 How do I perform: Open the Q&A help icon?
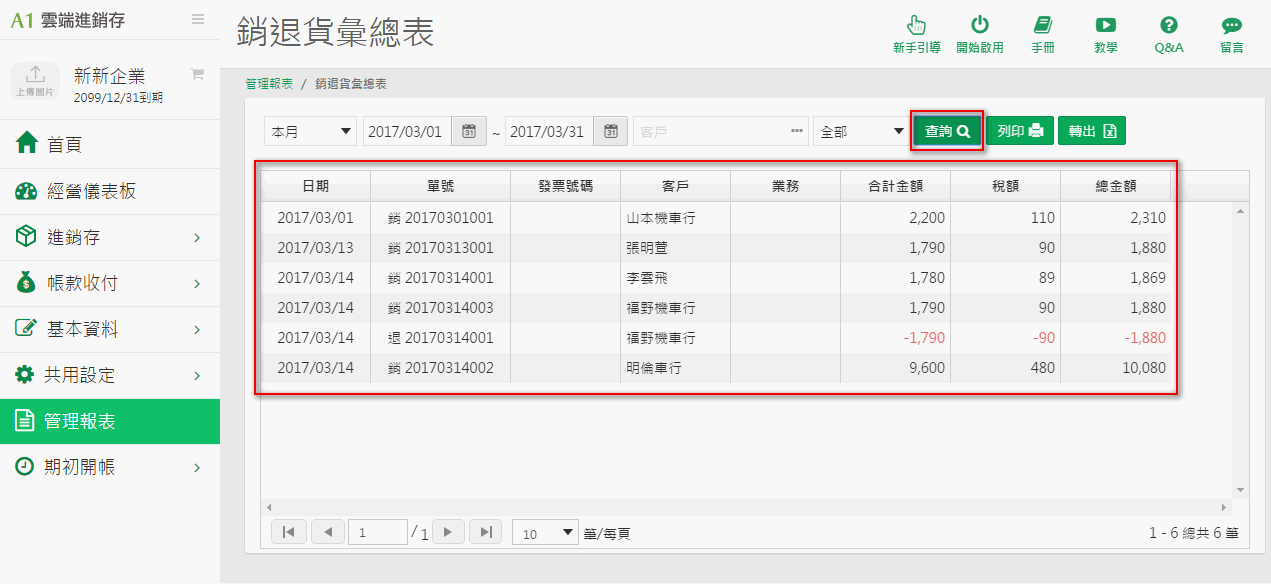(x=1168, y=34)
